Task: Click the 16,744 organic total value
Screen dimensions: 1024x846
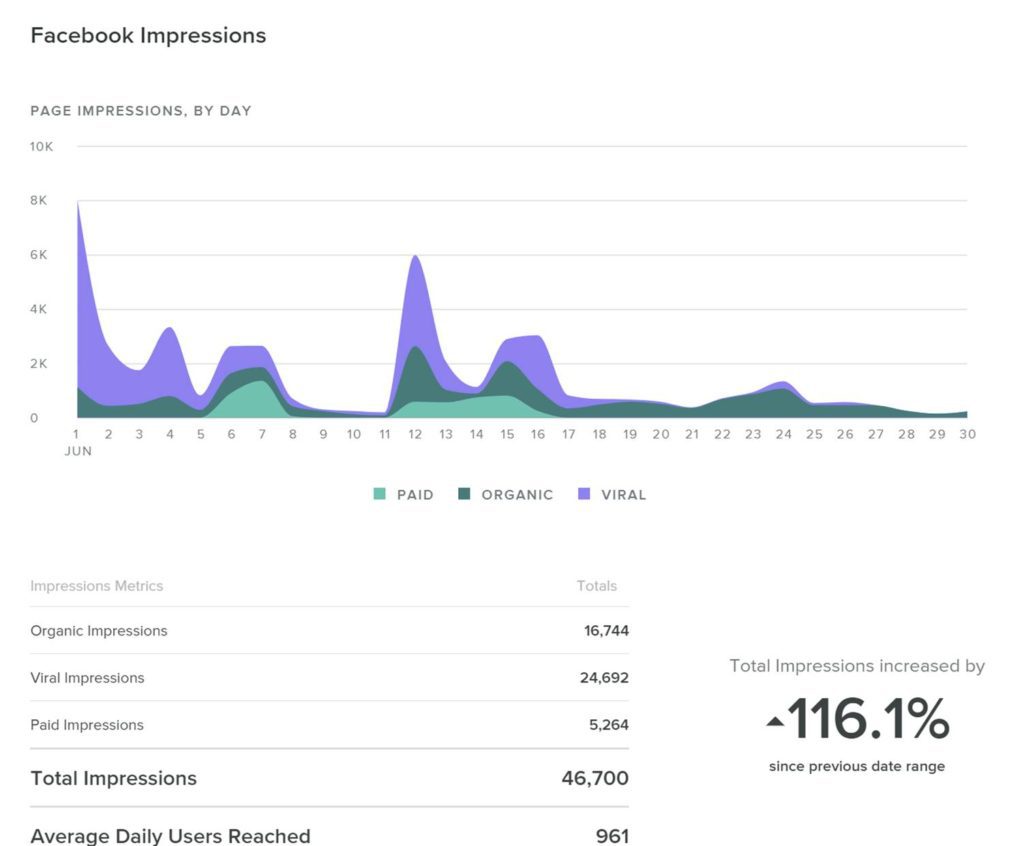Action: coord(606,630)
